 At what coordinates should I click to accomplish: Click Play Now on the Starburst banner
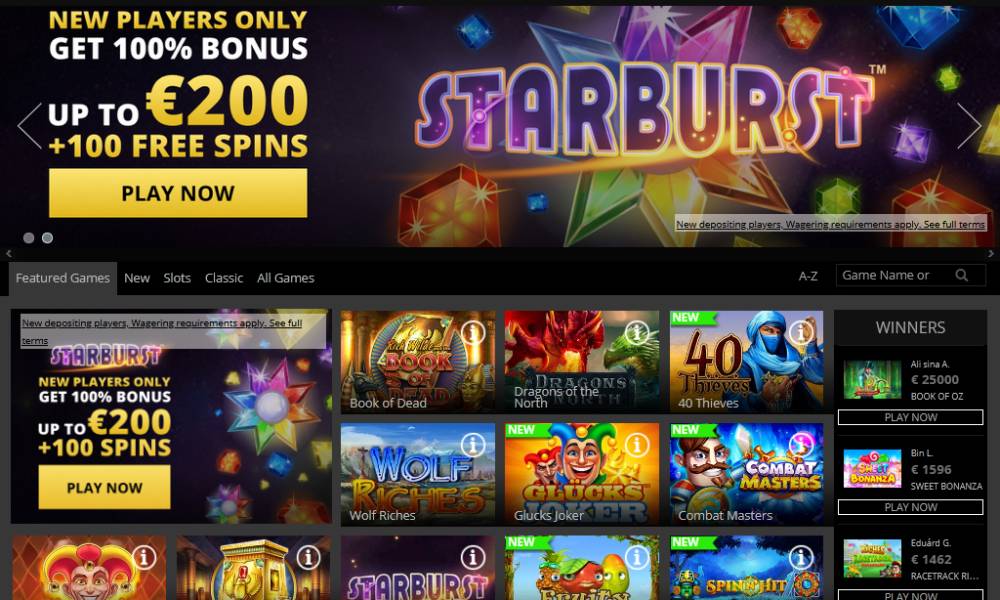point(178,193)
